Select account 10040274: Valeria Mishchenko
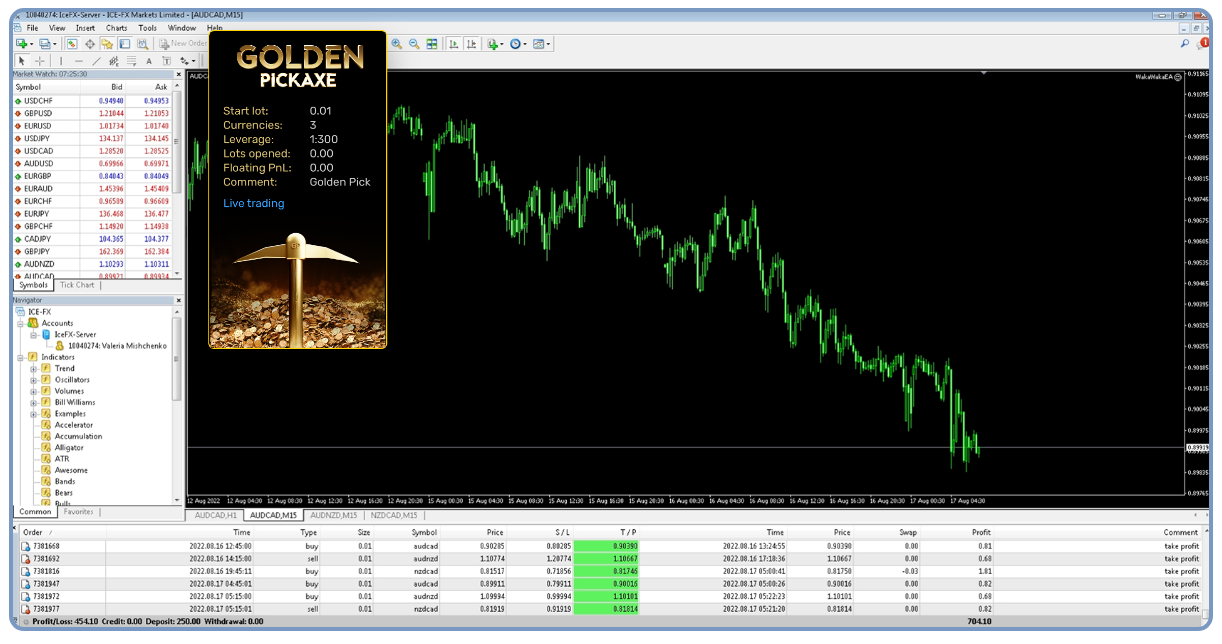Screen dimensions: 1222x644 coord(117,346)
